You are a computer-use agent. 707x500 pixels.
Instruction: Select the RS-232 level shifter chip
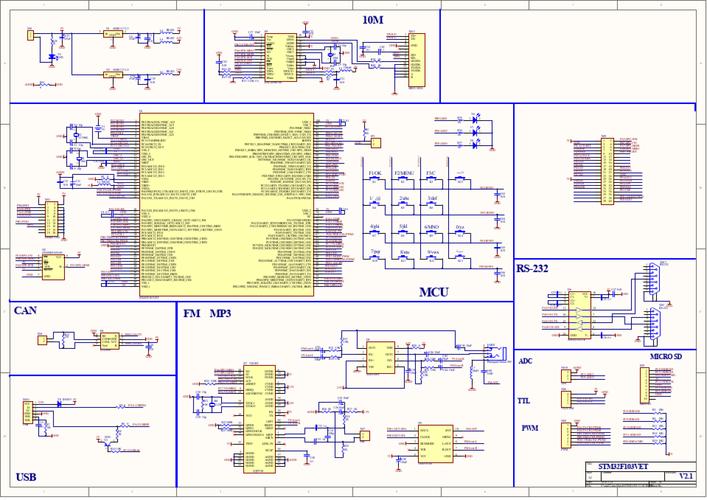[579, 315]
